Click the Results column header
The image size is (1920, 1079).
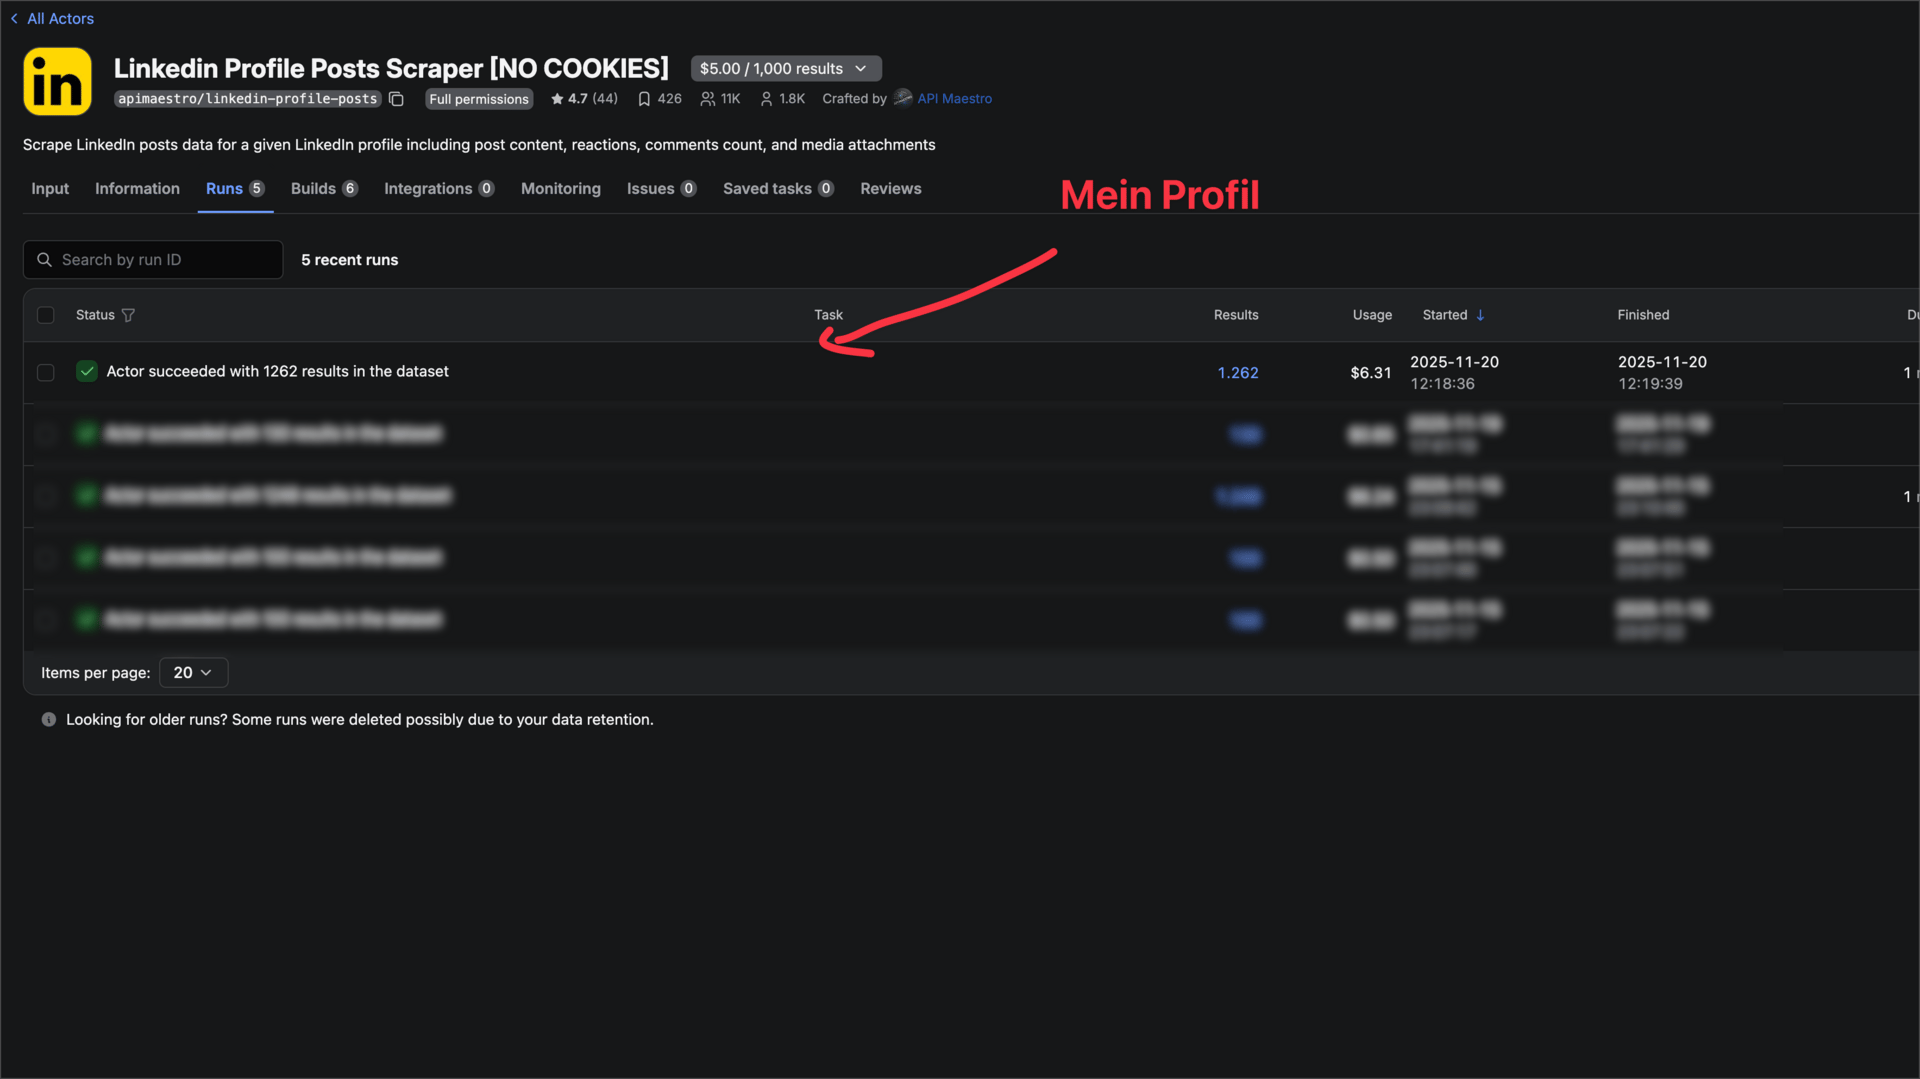point(1236,315)
